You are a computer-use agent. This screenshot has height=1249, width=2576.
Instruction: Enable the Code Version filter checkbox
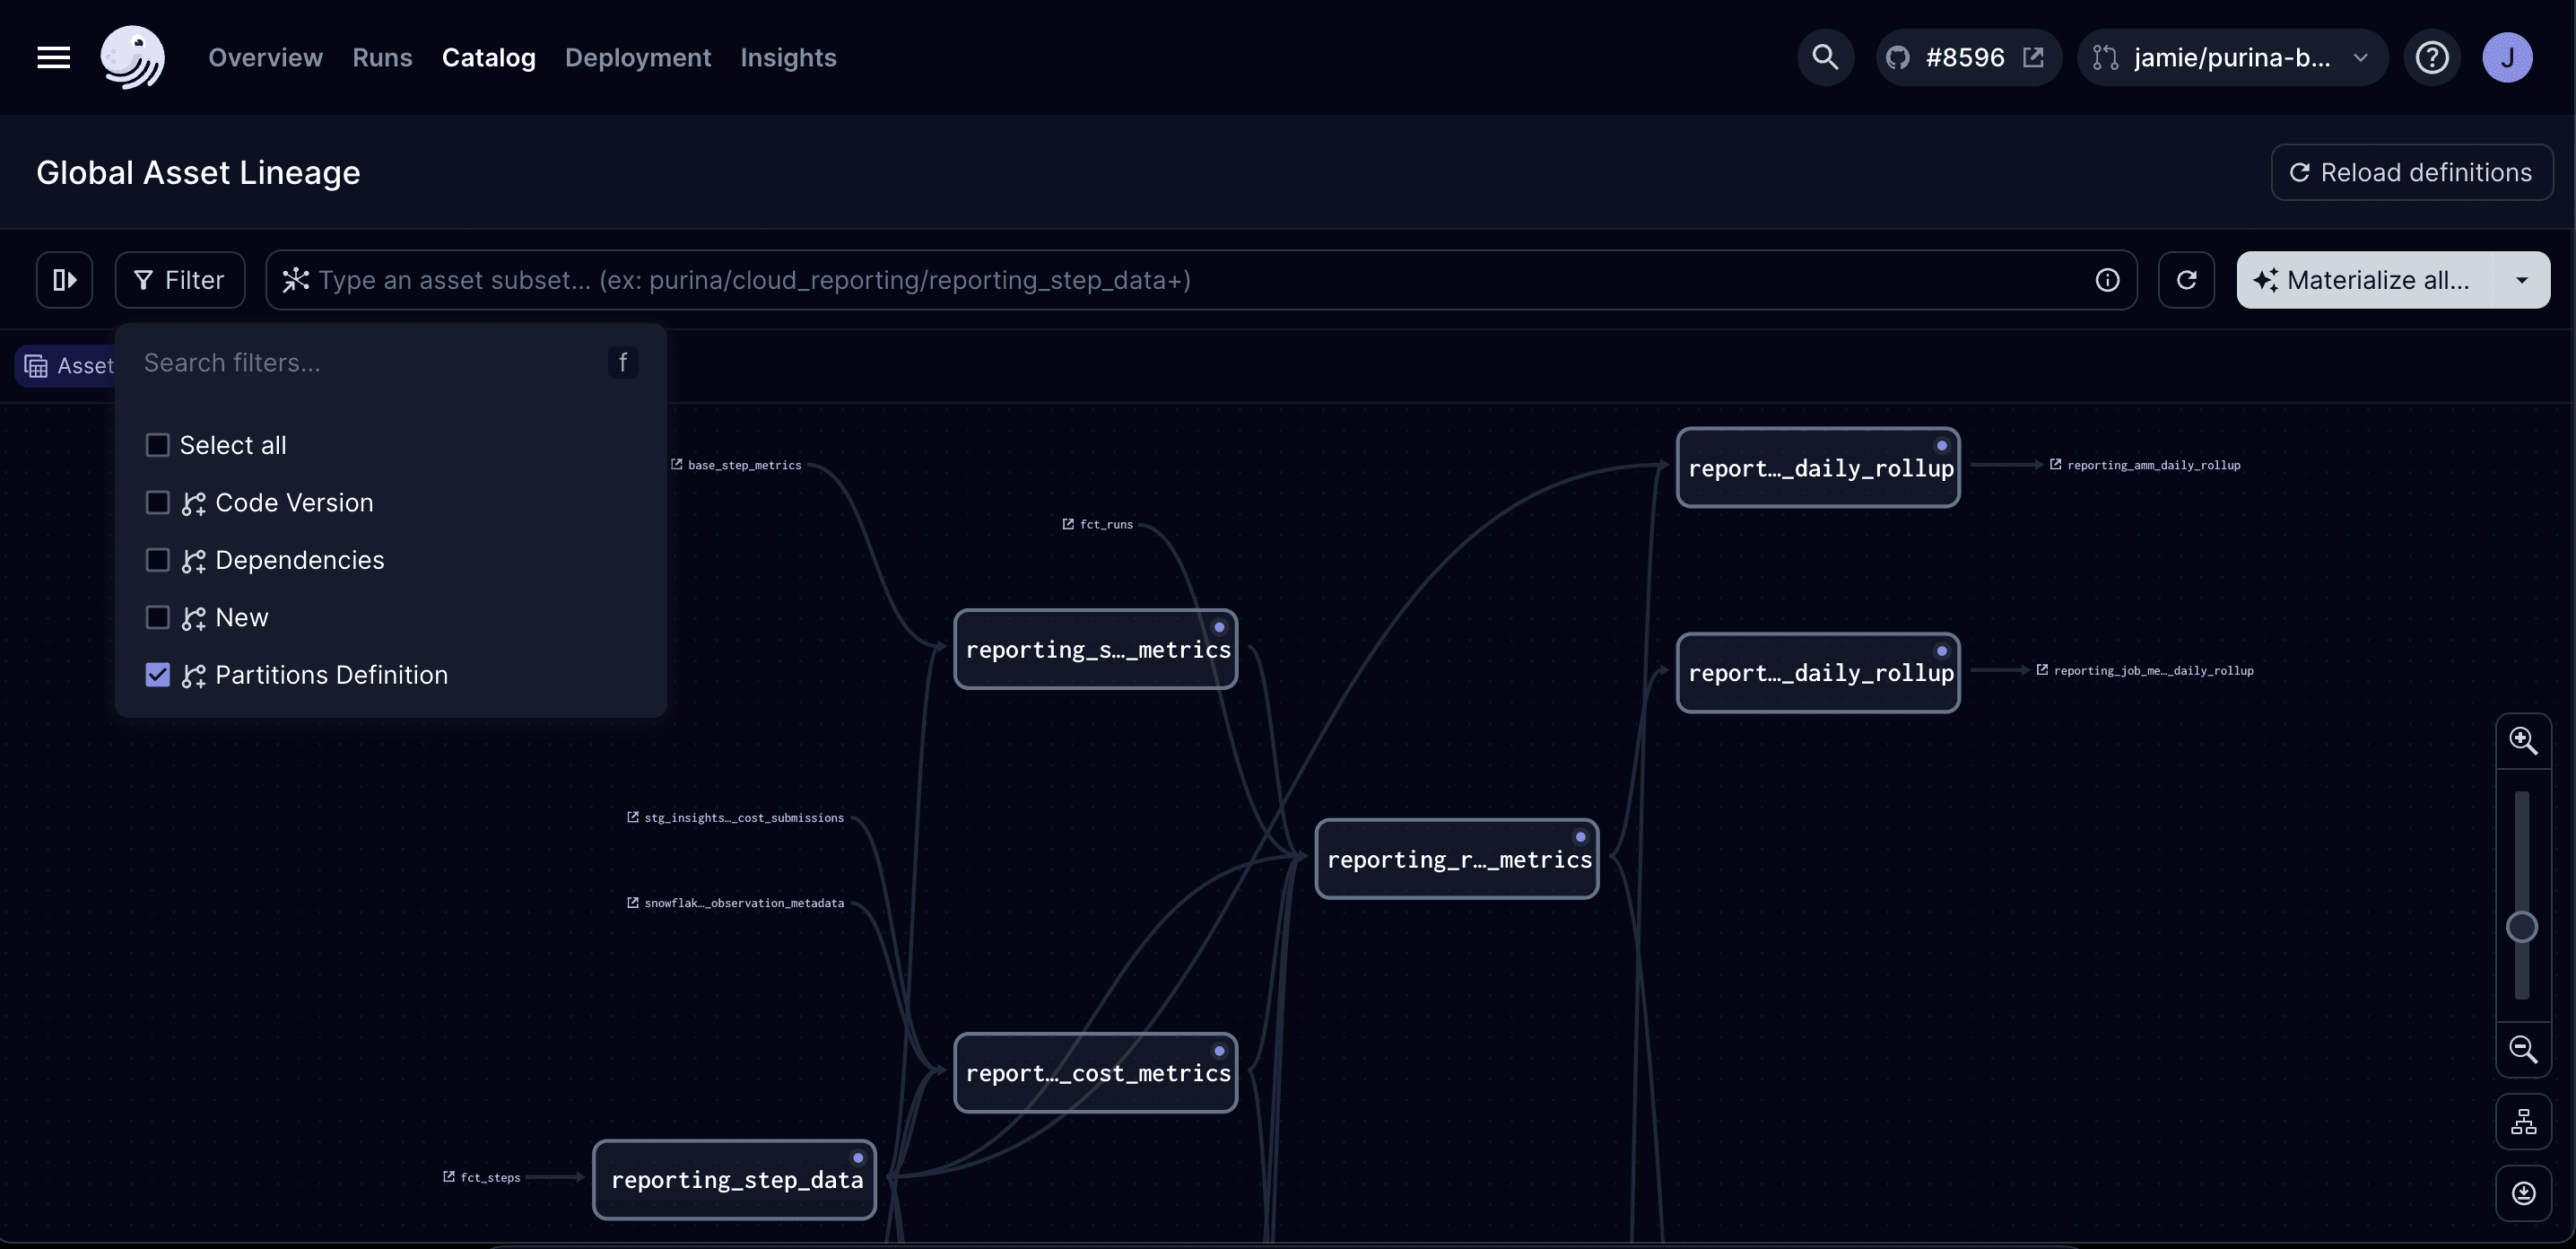[x=157, y=502]
